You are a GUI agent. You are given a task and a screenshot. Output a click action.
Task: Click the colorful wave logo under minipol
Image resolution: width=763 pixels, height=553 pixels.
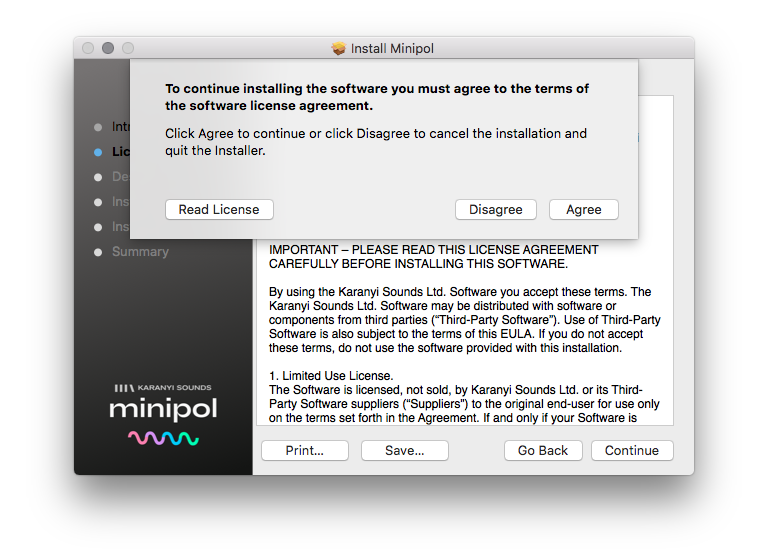163,438
